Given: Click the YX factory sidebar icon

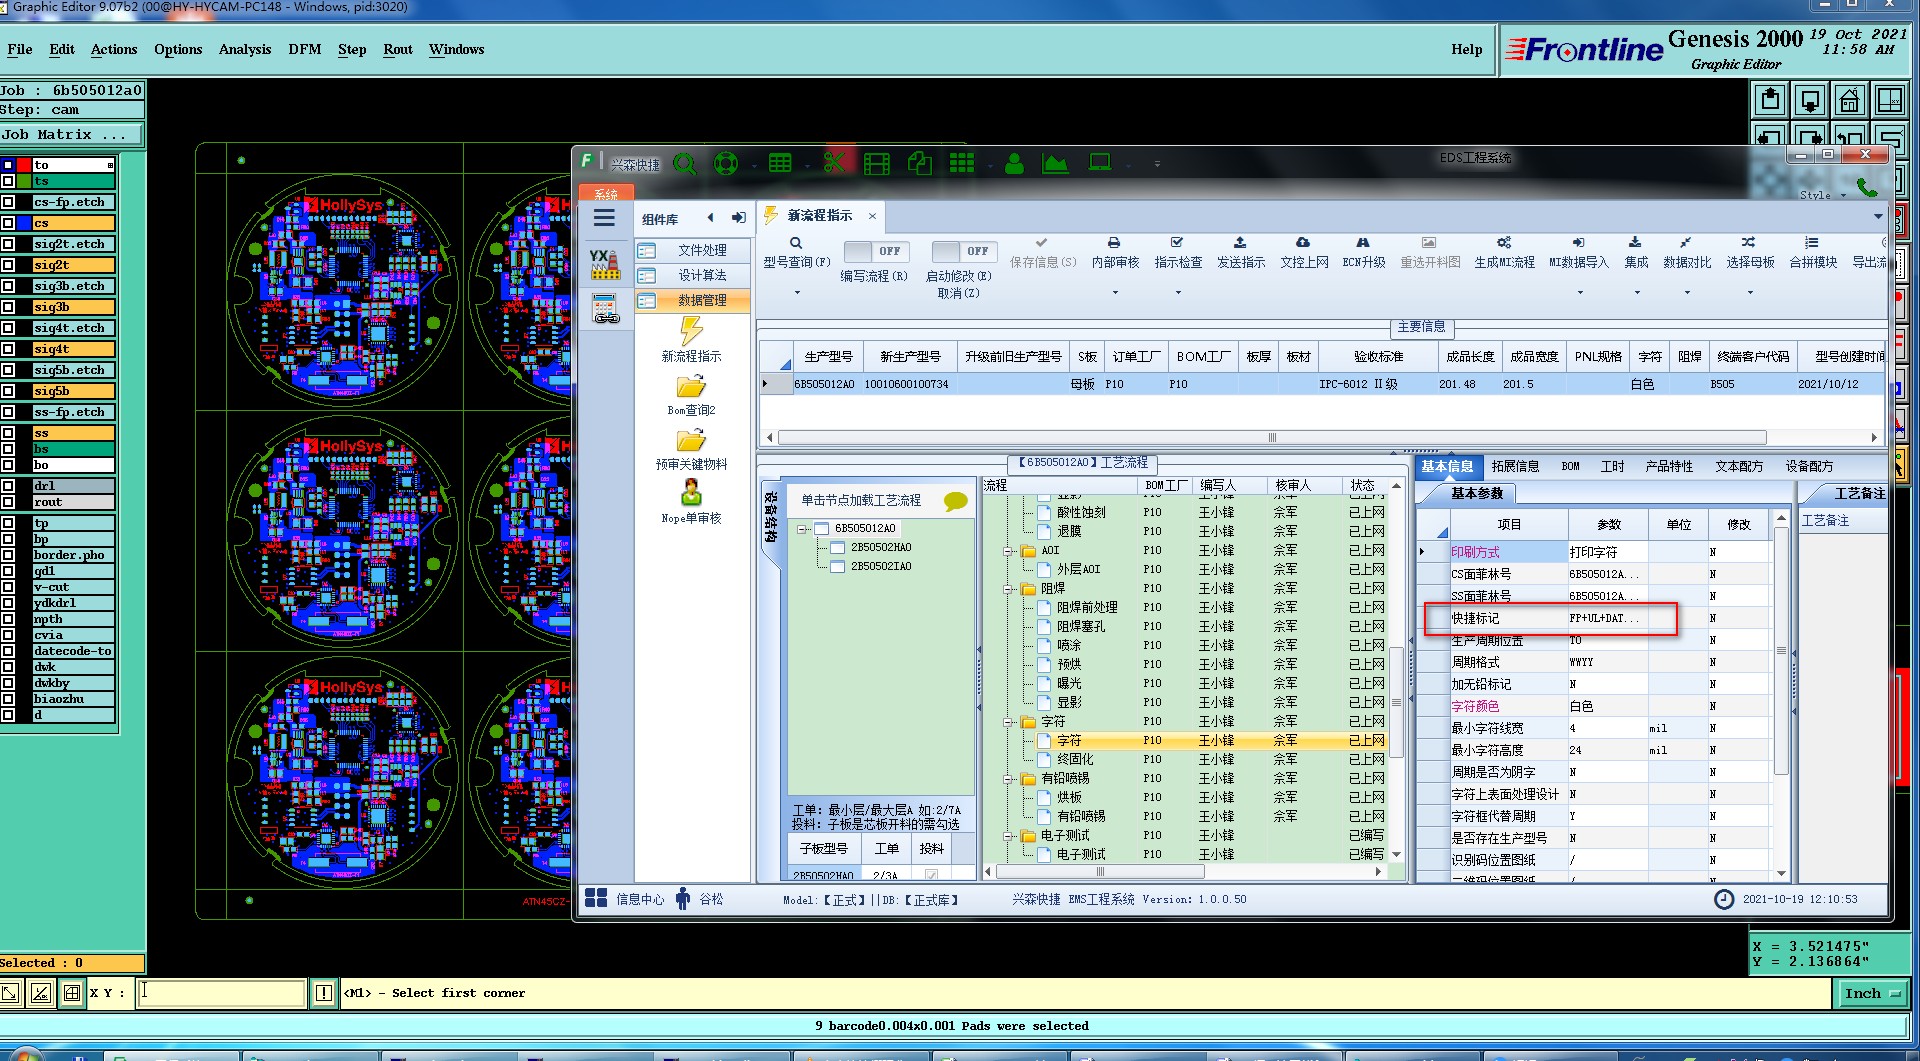Looking at the screenshot, I should (605, 264).
